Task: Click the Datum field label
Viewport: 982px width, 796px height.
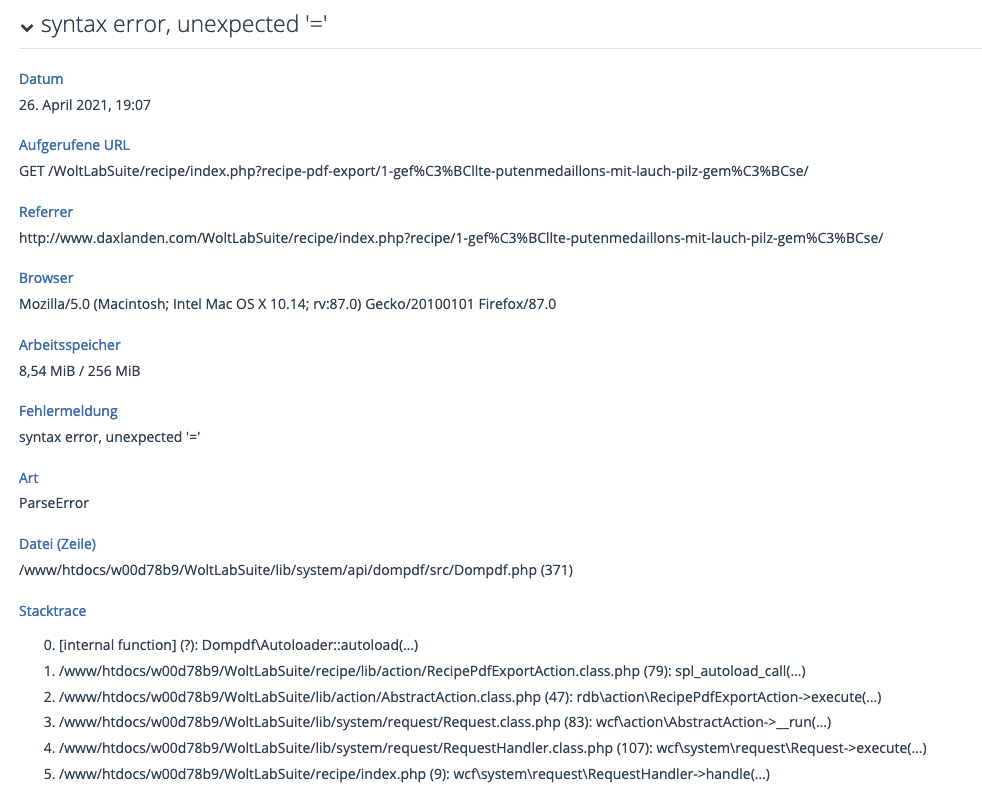Action: (x=41, y=79)
